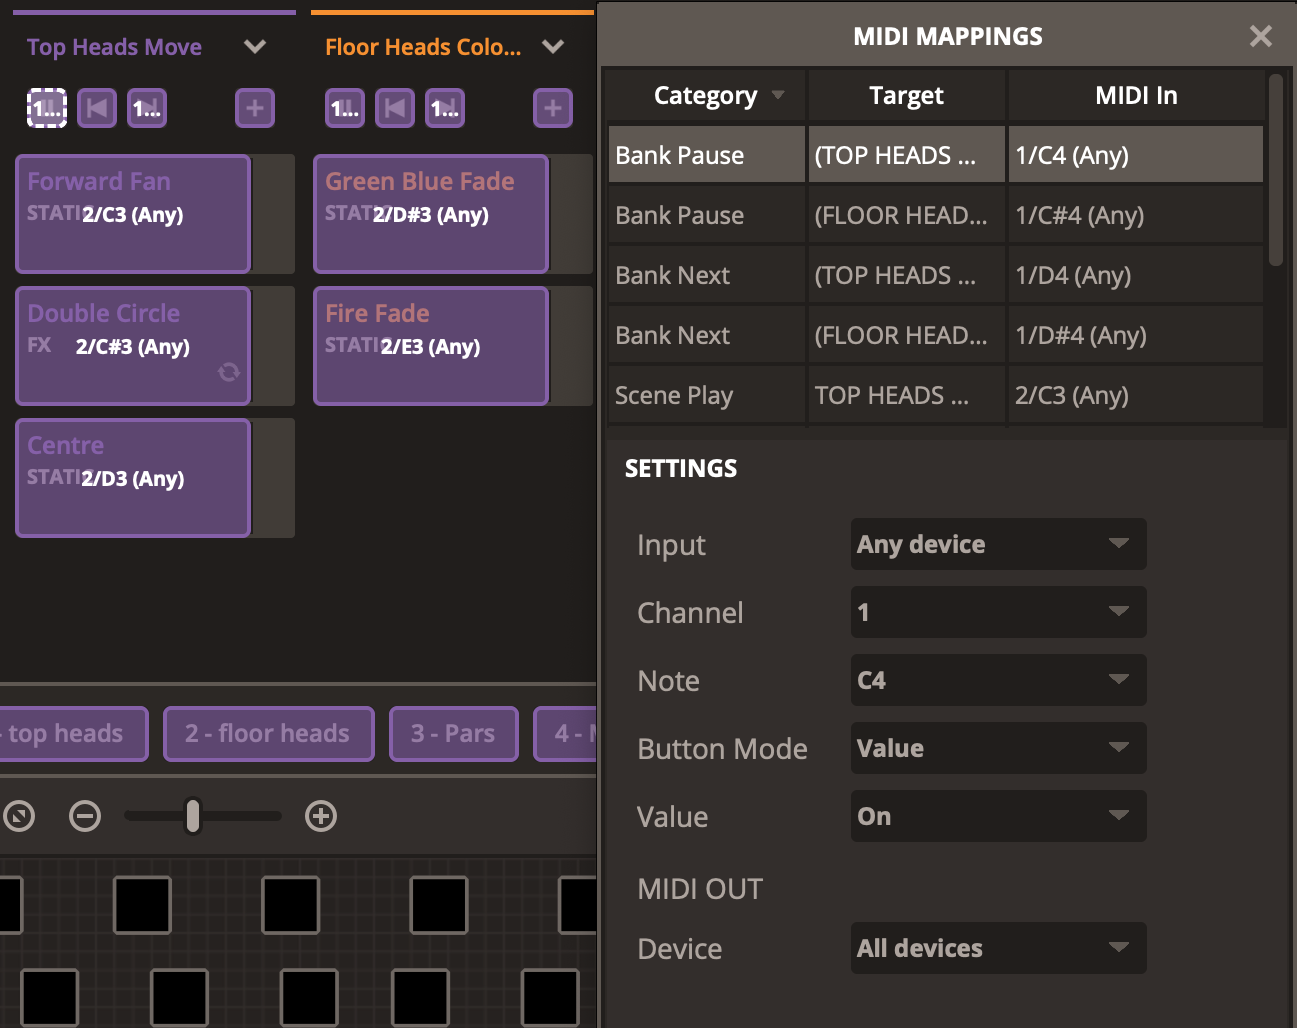Click the plus button in Floor Heads Colour bank
The width and height of the screenshot is (1297, 1028).
tap(552, 108)
